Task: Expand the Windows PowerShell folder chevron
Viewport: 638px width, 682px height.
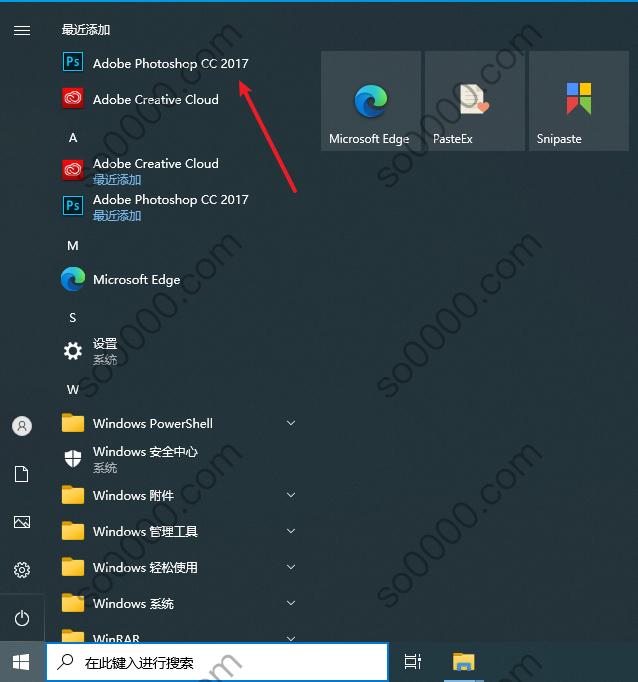Action: (x=291, y=423)
